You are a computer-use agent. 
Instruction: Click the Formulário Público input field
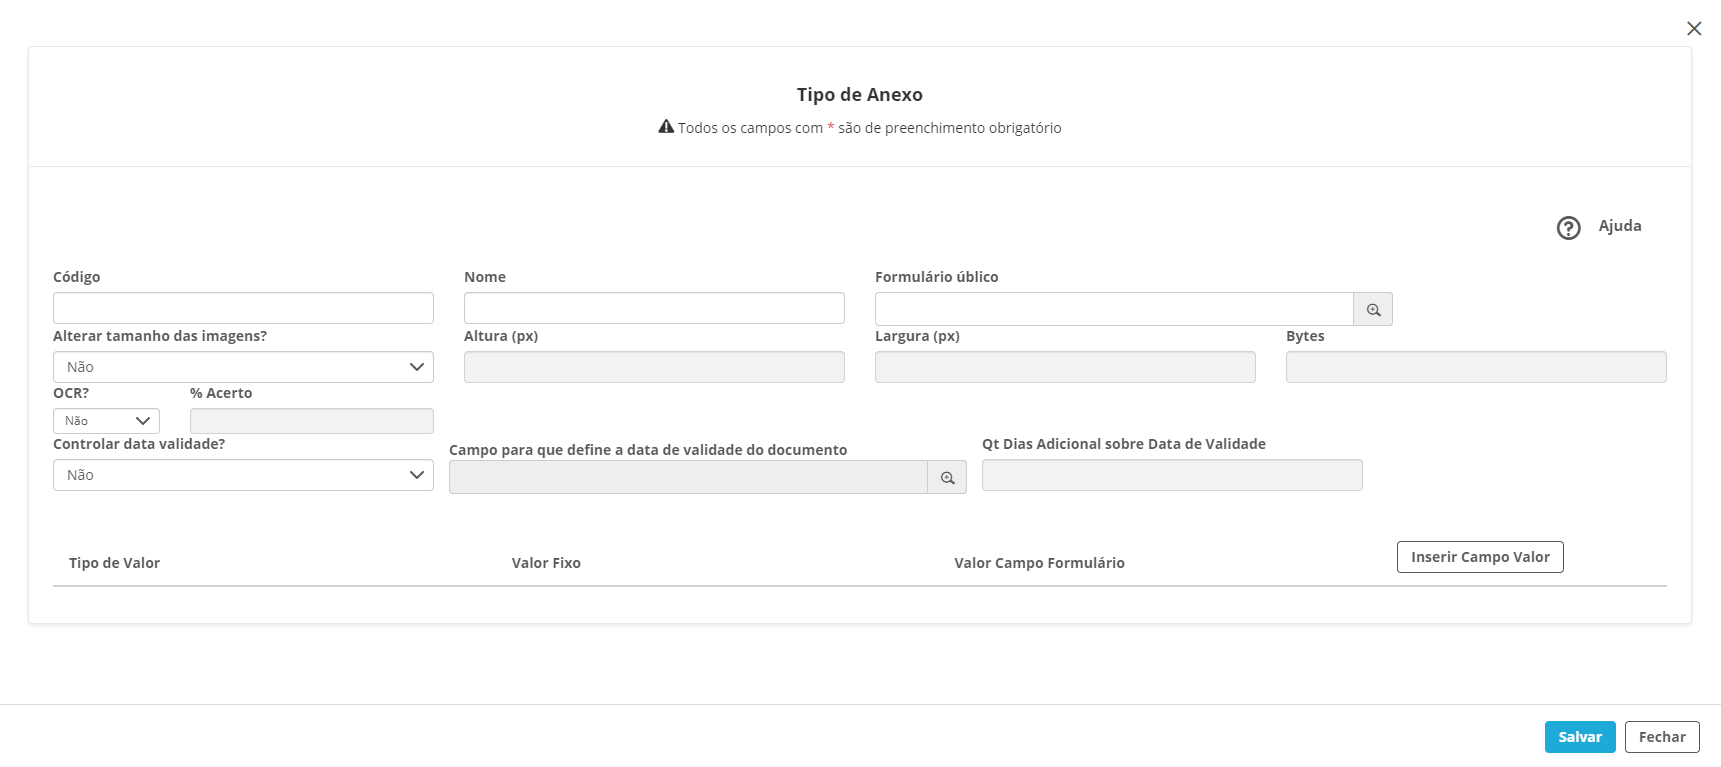click(x=1113, y=309)
